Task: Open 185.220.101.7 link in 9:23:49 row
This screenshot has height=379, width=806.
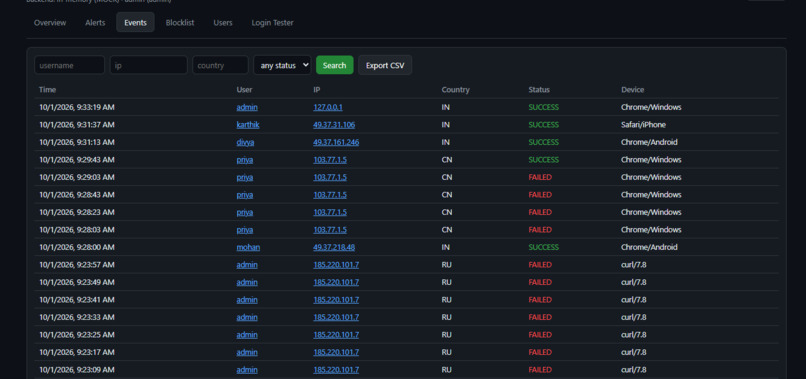Action: pyautogui.click(x=336, y=282)
